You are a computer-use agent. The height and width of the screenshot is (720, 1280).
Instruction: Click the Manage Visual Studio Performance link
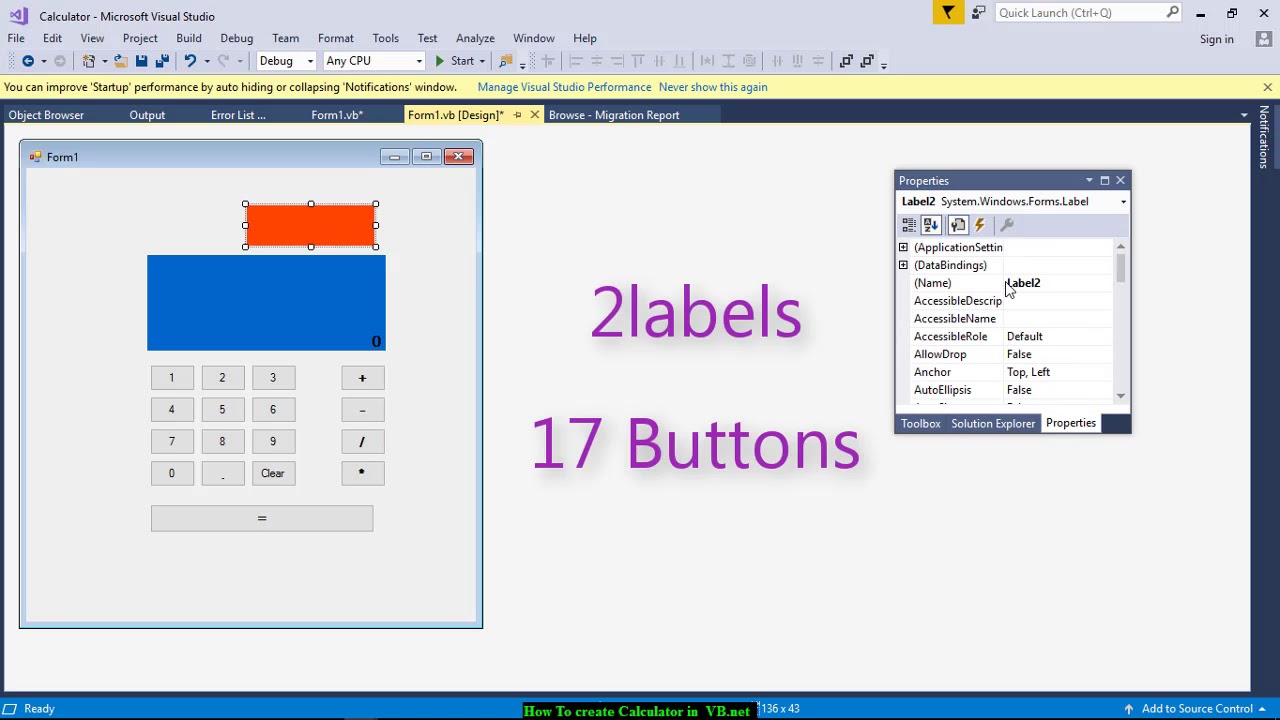click(564, 87)
